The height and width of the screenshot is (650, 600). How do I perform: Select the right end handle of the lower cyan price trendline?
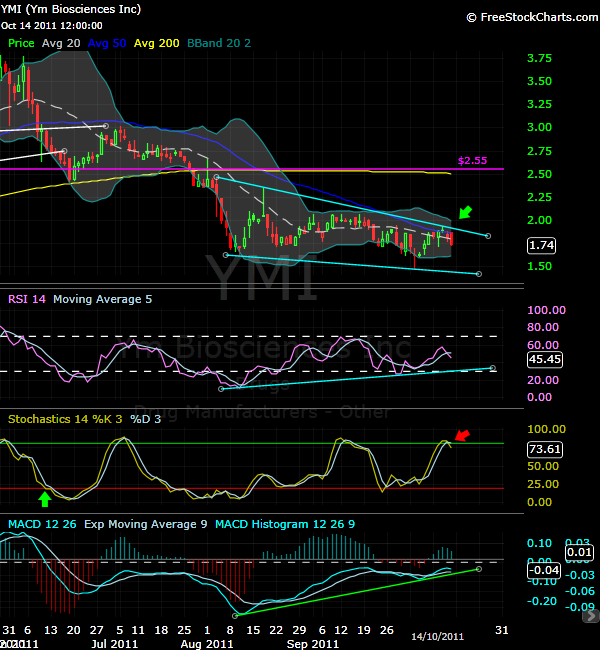click(479, 274)
